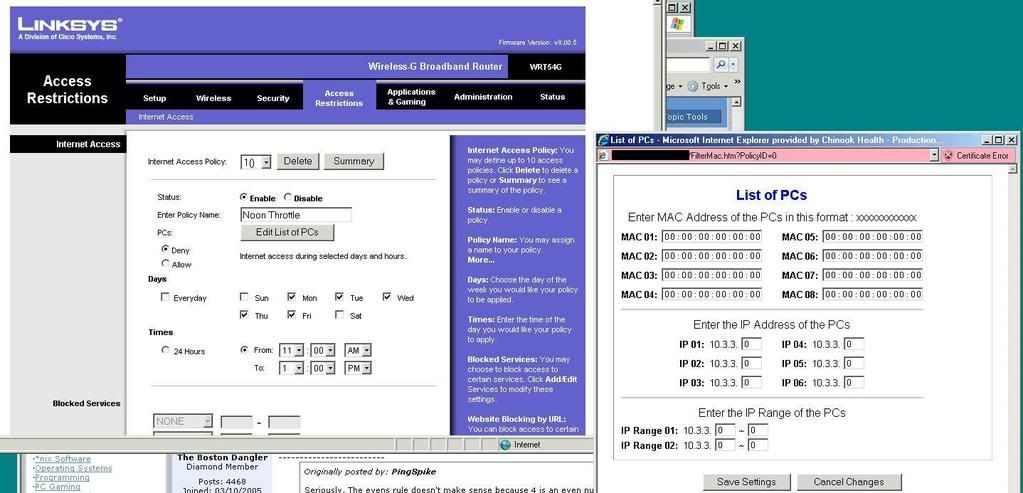
Task: Open the Administration tab
Action: coord(483,97)
